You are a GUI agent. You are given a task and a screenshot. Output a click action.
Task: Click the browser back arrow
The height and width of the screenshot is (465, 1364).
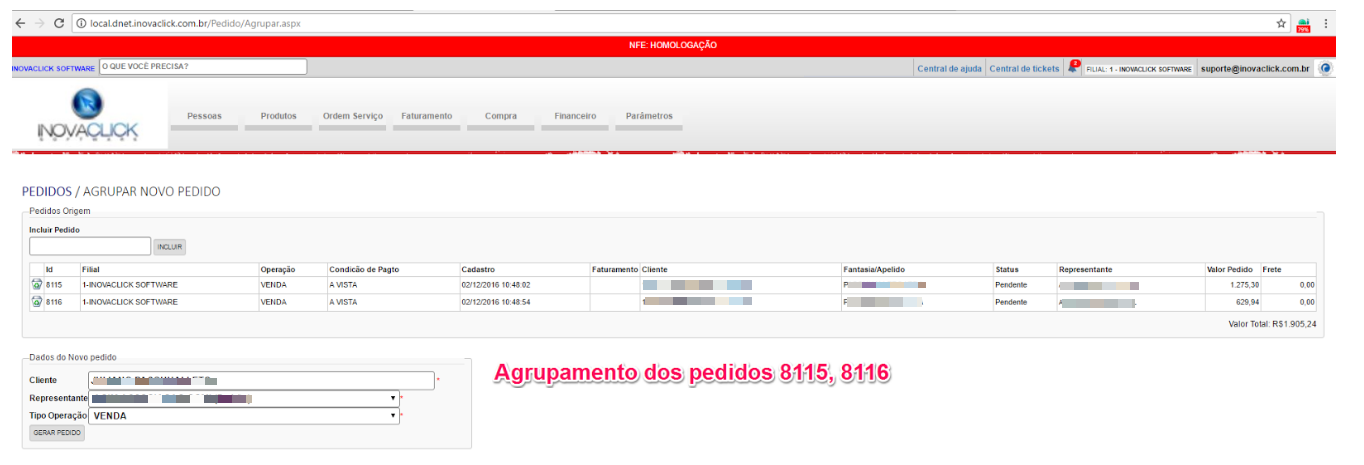click(19, 23)
